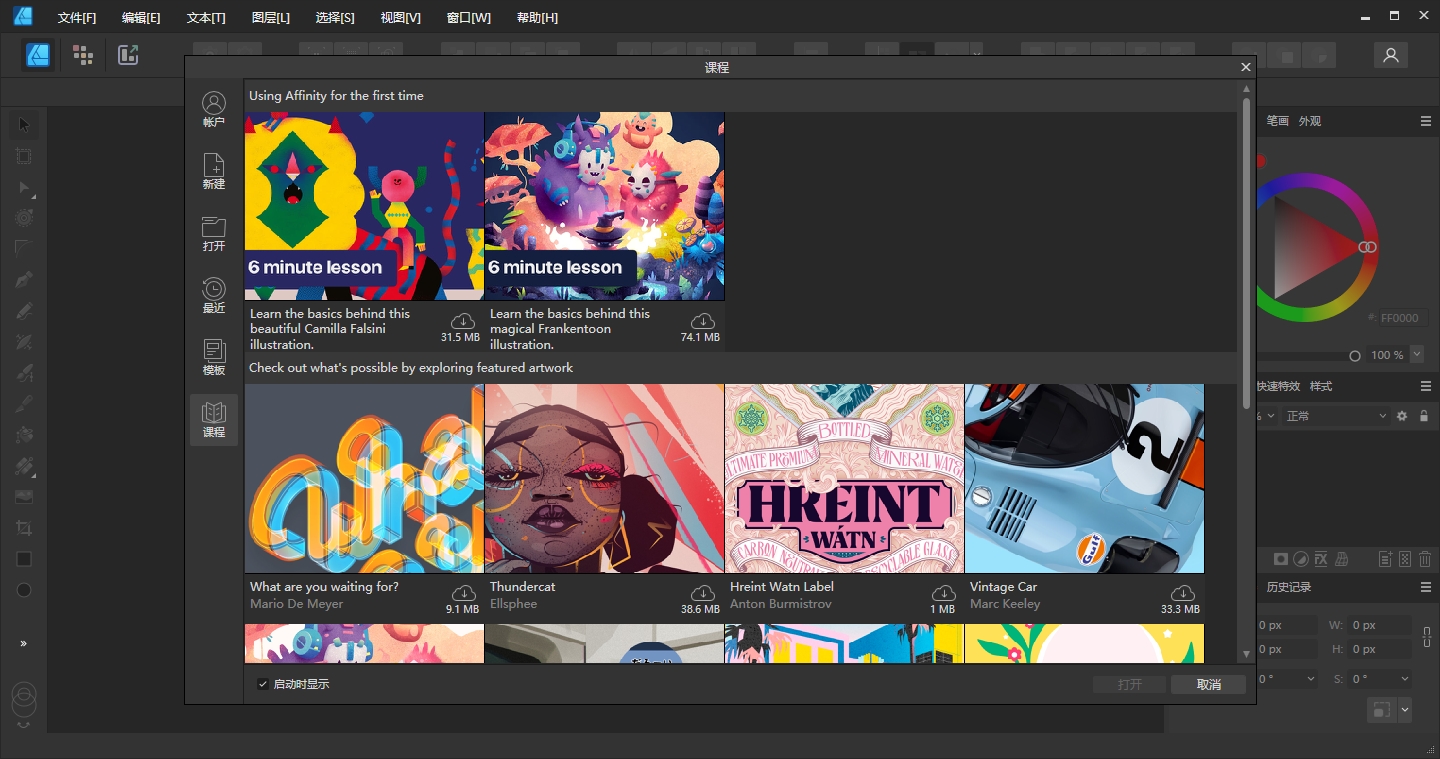
Task: Open the 文件 menu
Action: pyautogui.click(x=77, y=17)
